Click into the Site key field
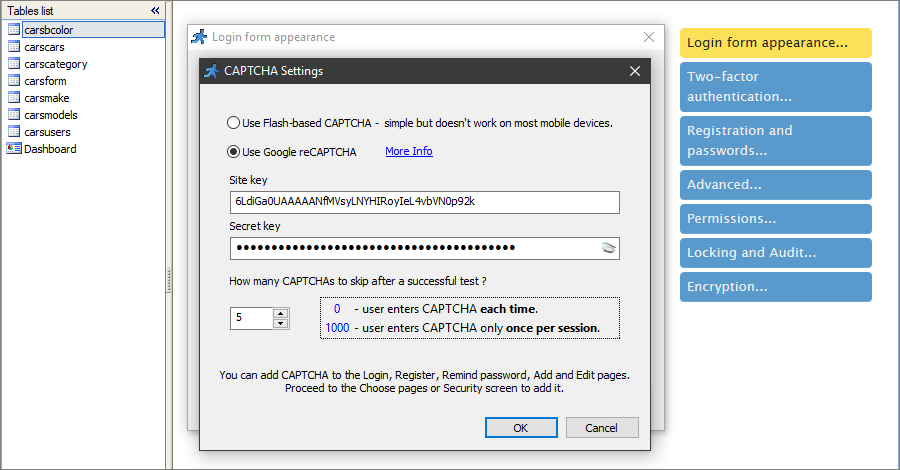Viewport: 900px width, 470px height. pyautogui.click(x=425, y=202)
